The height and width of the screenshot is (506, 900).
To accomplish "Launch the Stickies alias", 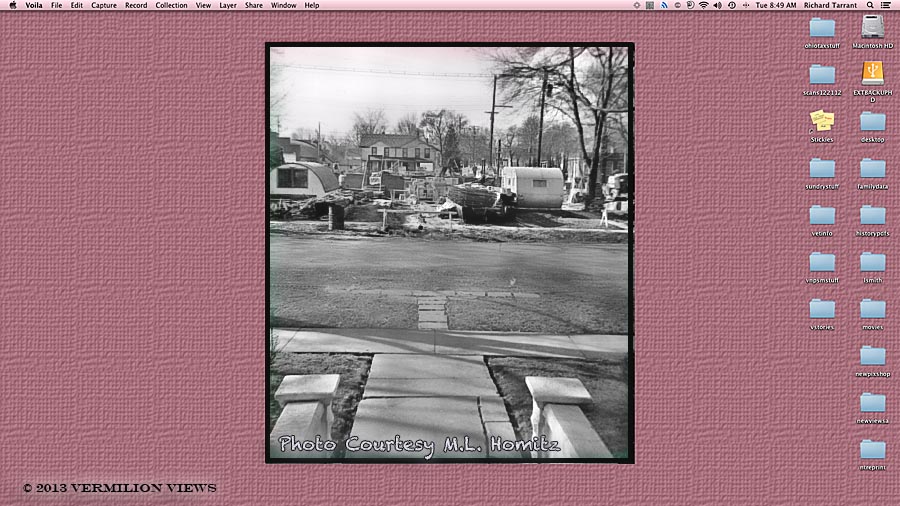I will point(822,121).
